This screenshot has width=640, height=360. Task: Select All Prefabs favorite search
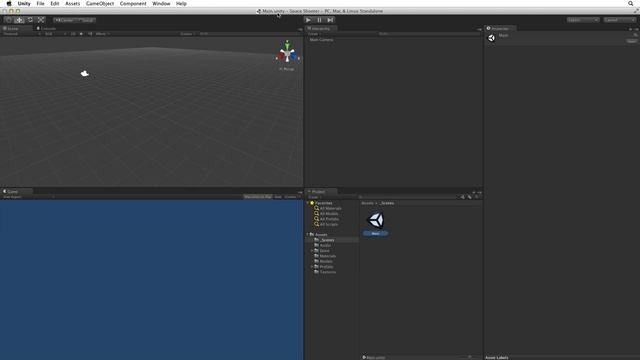(x=329, y=219)
